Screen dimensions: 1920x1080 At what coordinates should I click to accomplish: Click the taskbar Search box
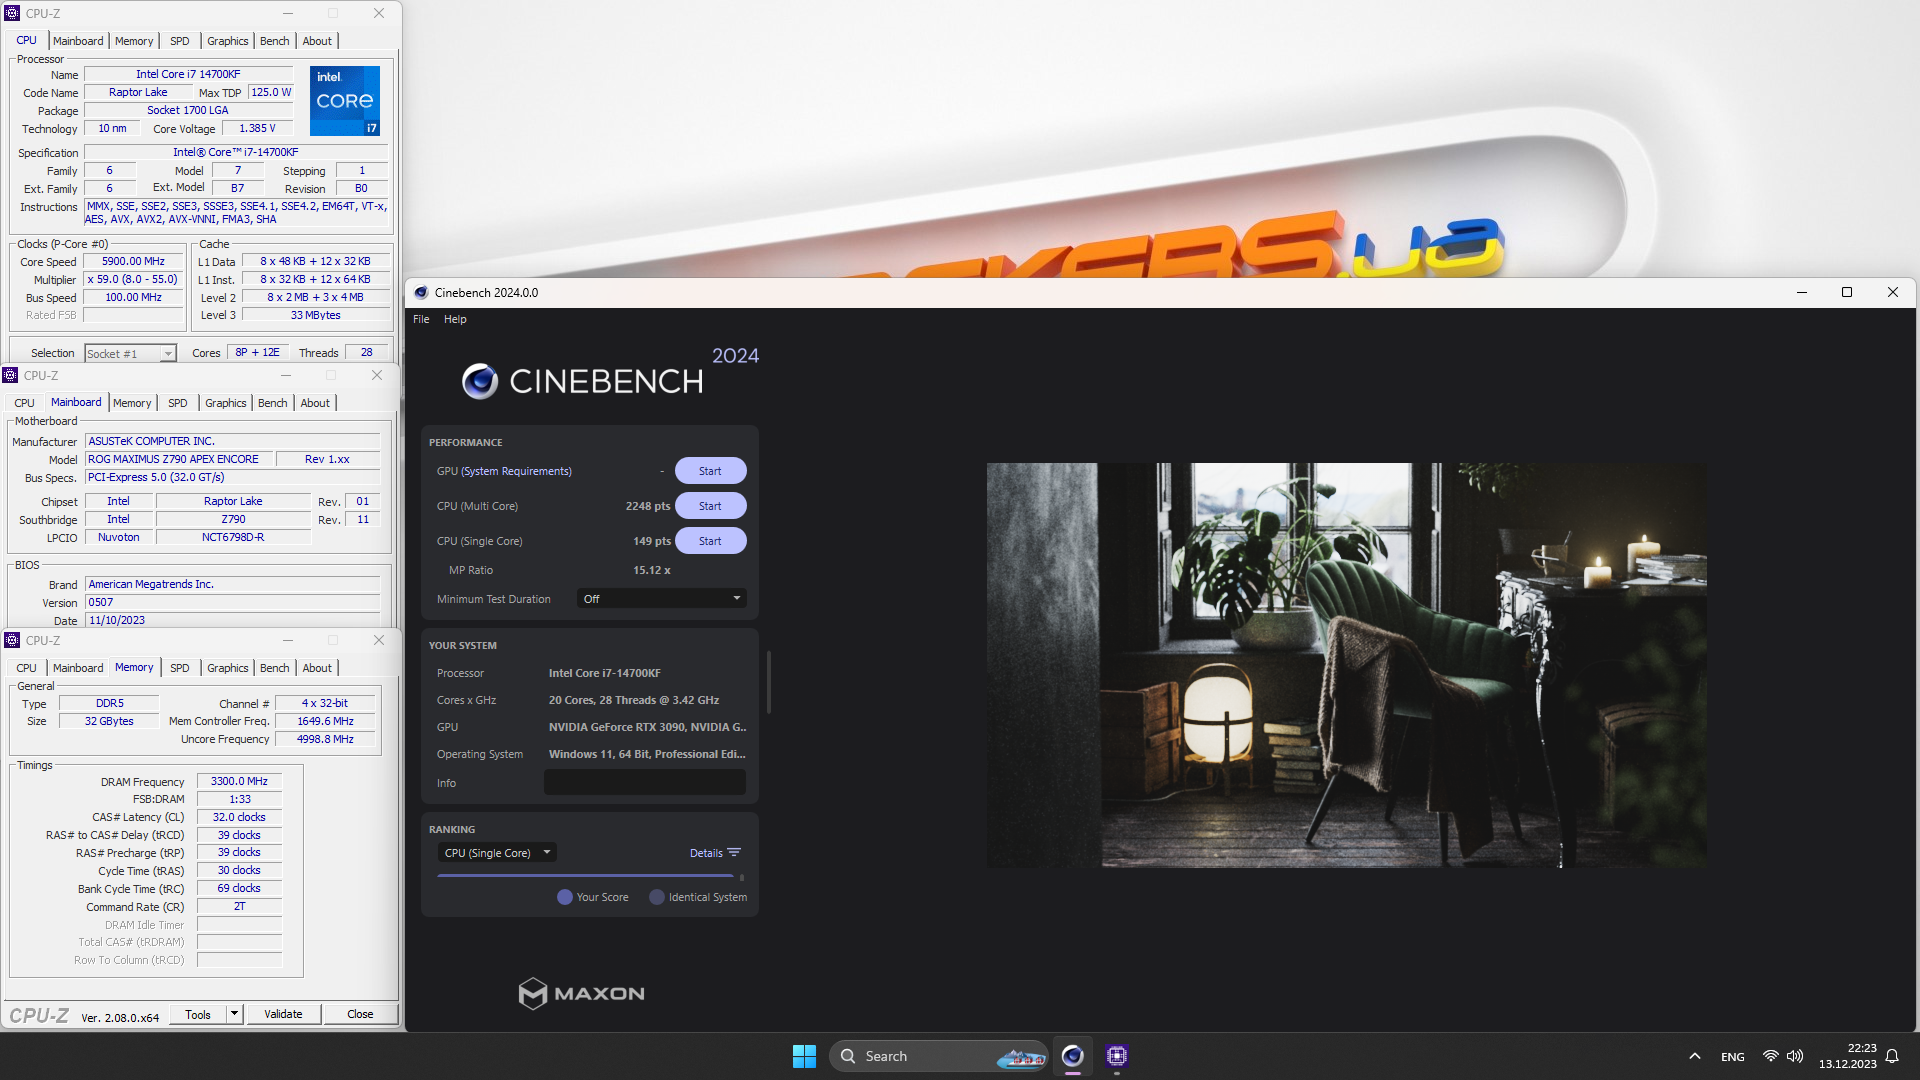coord(938,1056)
